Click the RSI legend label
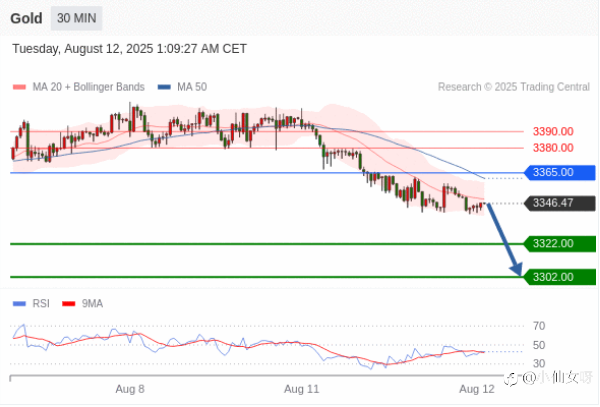Viewport: 600px width, 407px height. click(41, 304)
